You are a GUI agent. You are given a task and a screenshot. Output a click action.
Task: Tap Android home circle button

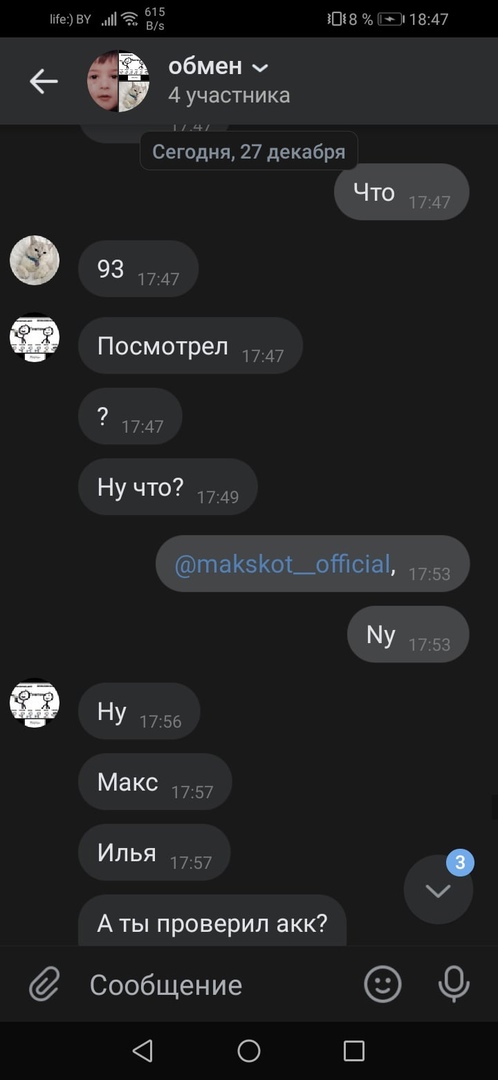point(249,1050)
